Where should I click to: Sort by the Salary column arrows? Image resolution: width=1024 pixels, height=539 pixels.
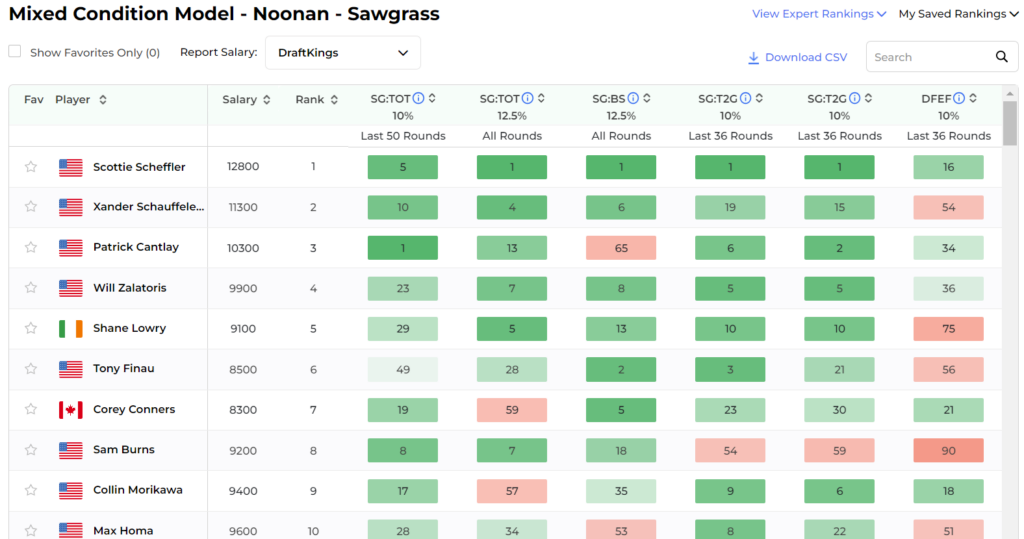click(266, 100)
